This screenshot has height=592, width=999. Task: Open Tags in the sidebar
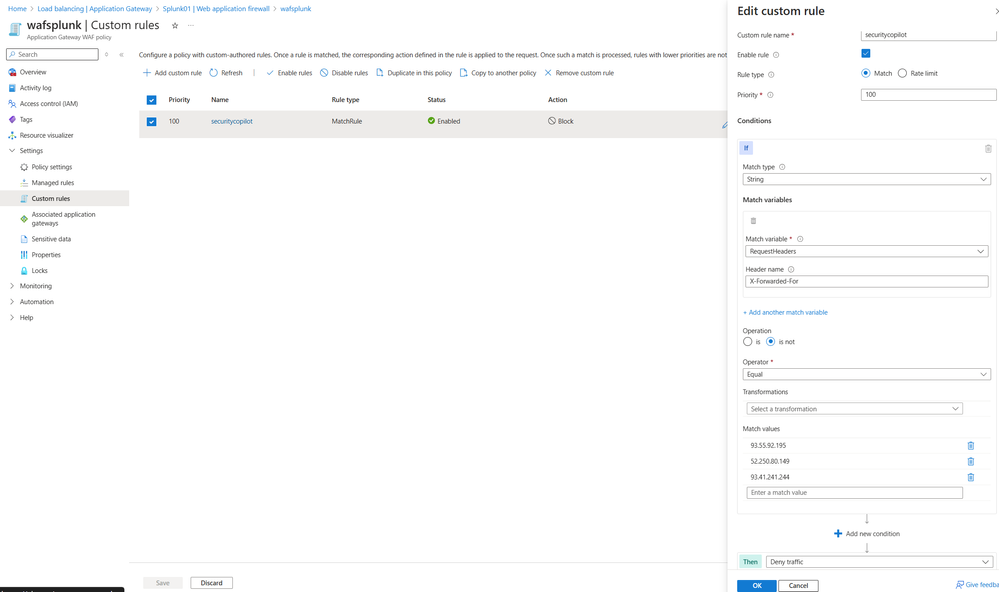25,119
